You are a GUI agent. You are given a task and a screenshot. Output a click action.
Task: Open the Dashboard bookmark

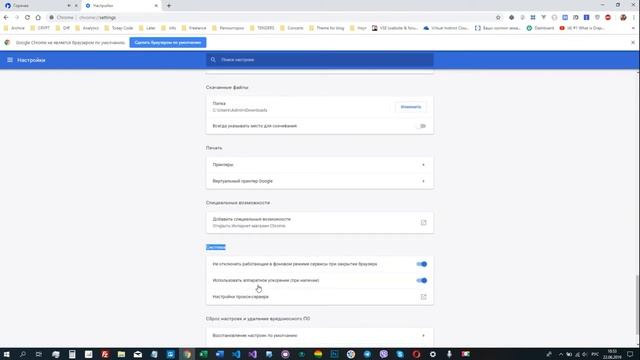click(540, 28)
